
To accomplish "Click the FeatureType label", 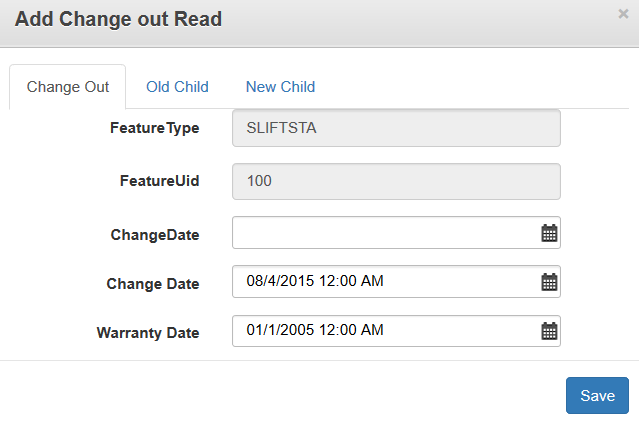I will click(154, 128).
